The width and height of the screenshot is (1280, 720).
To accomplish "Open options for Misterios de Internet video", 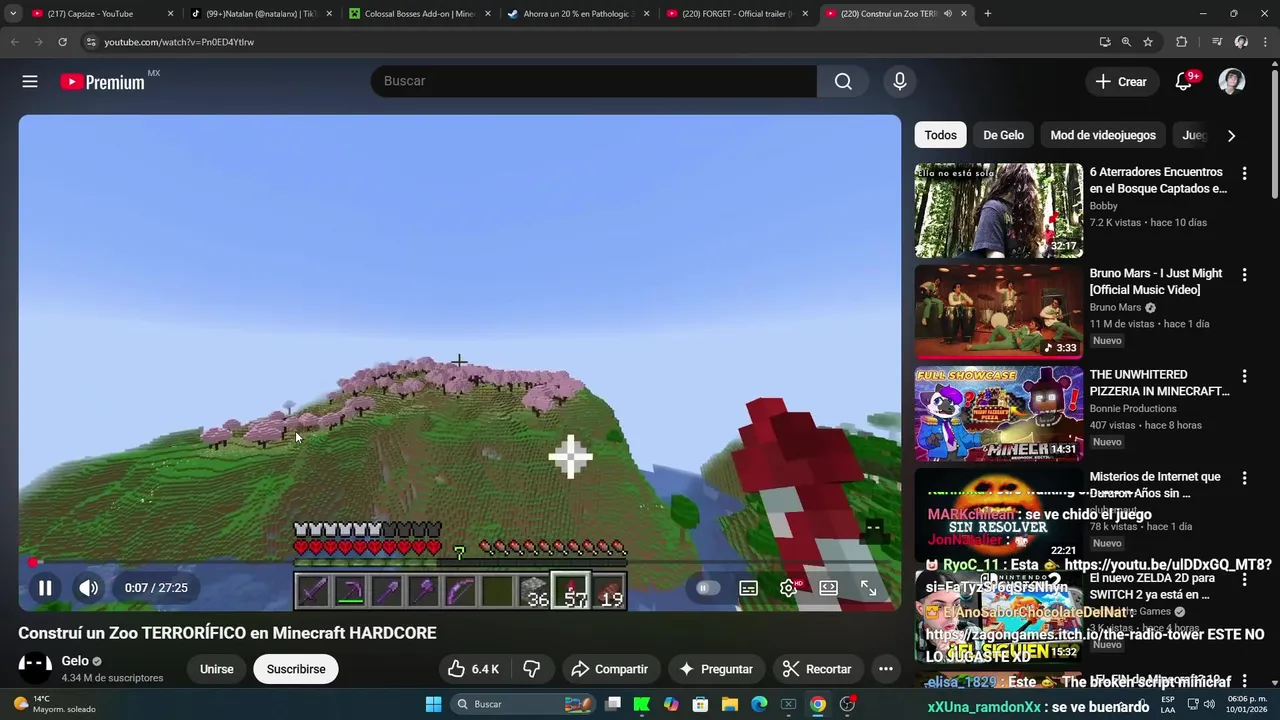I will click(x=1244, y=478).
